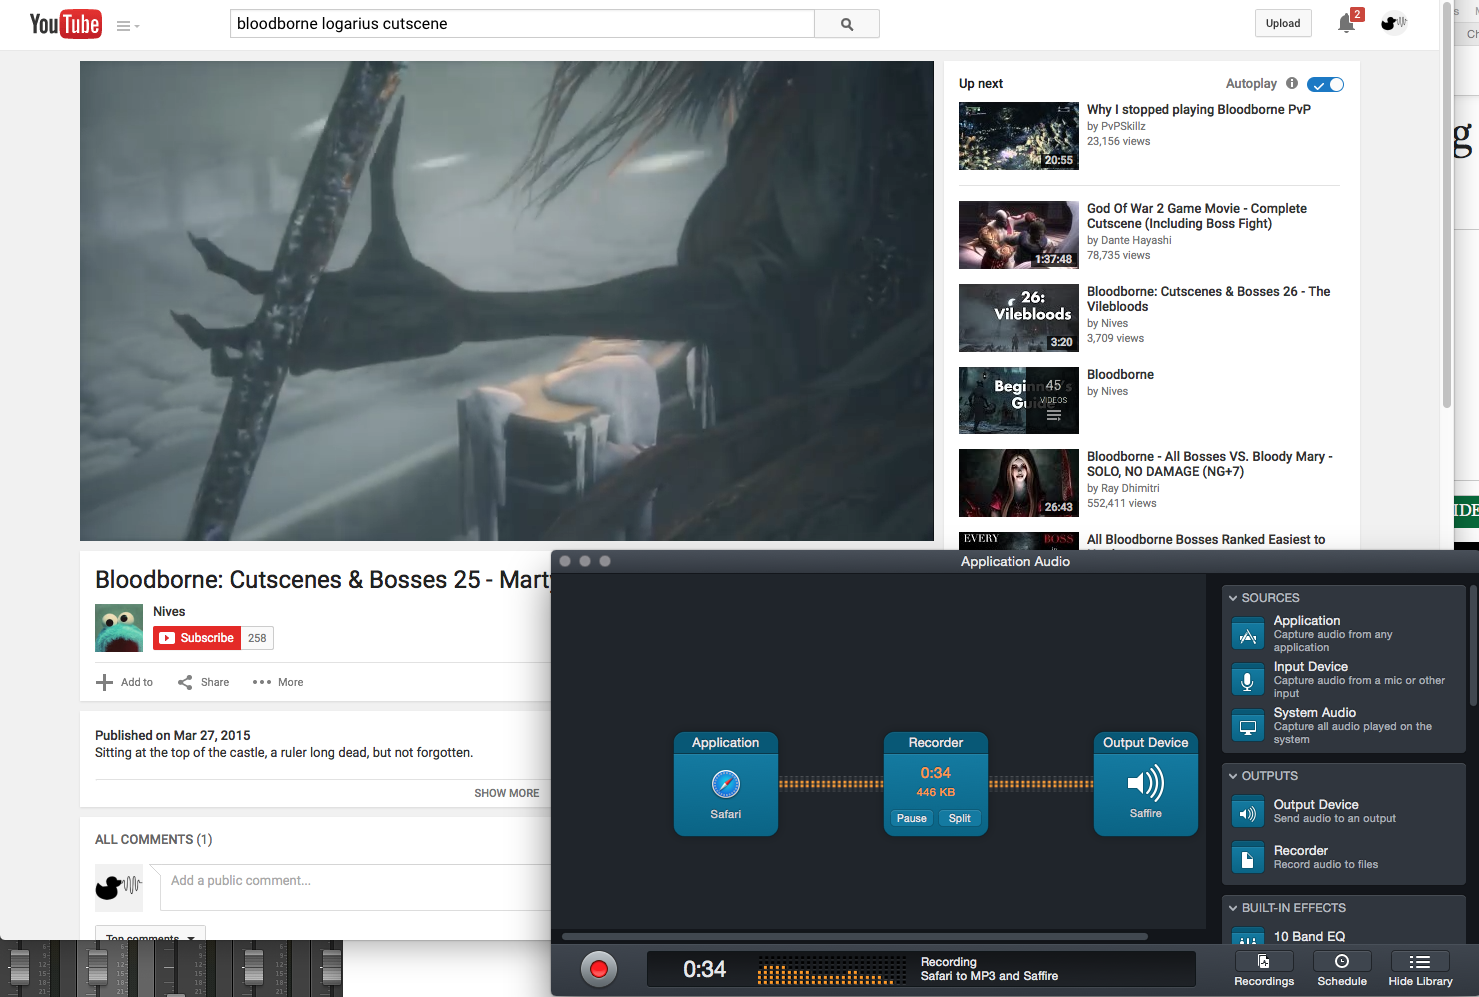
Task: Open the More options menu
Action: (278, 682)
